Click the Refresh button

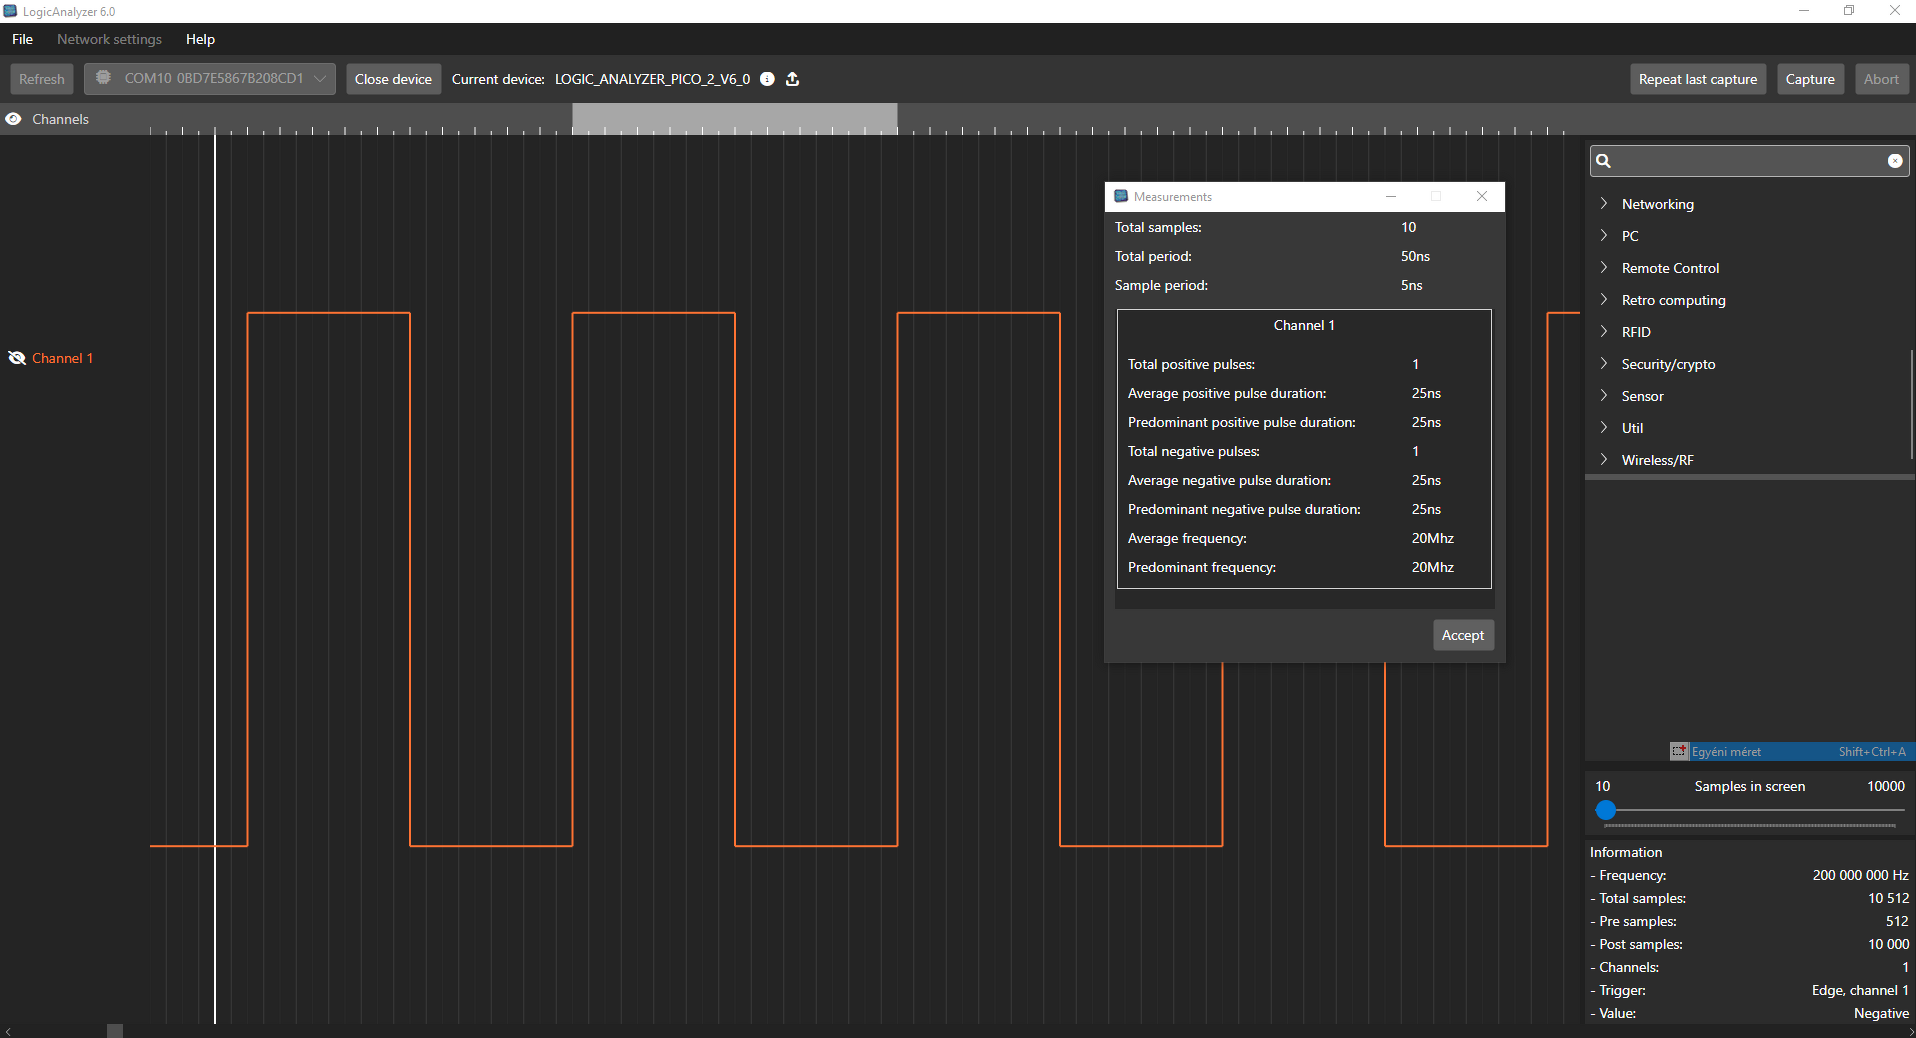41,79
